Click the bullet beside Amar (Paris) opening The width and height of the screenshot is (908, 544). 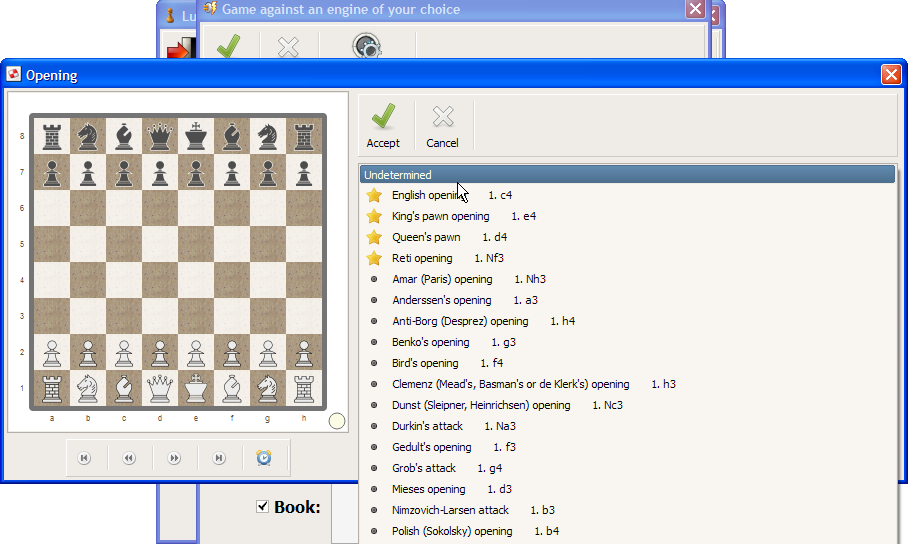point(374,279)
